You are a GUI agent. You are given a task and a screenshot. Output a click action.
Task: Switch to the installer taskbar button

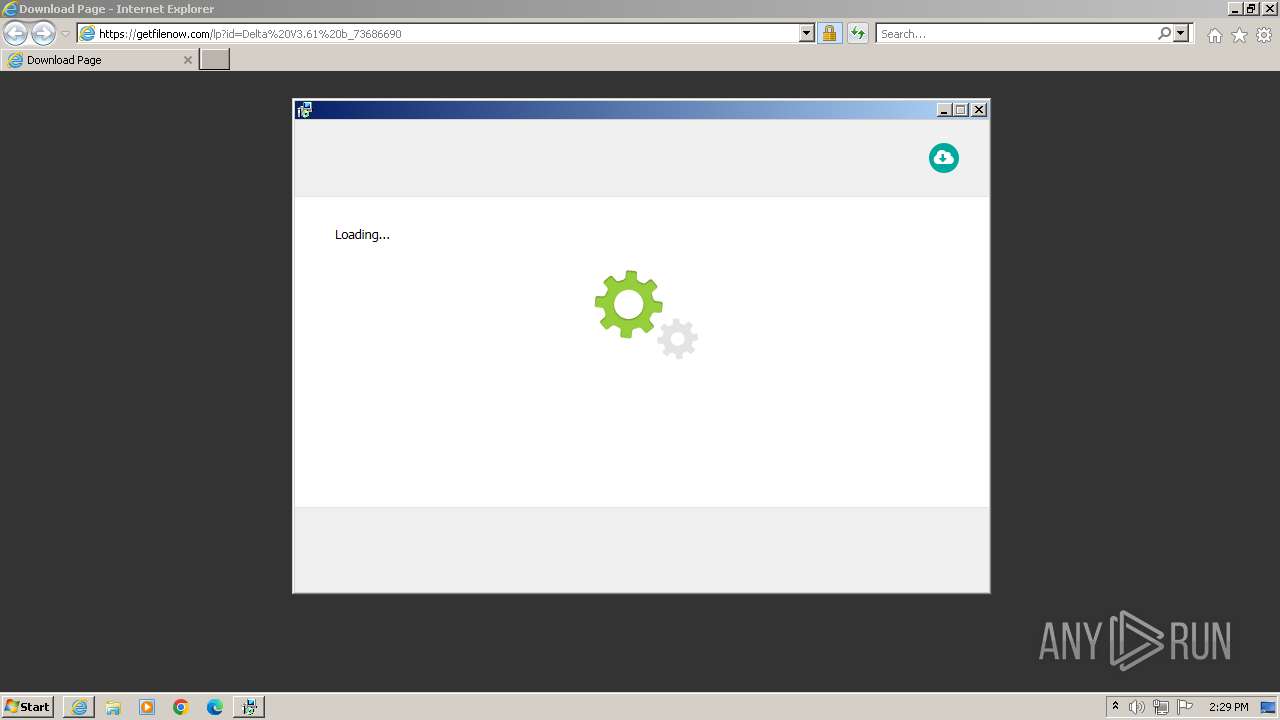(x=249, y=707)
